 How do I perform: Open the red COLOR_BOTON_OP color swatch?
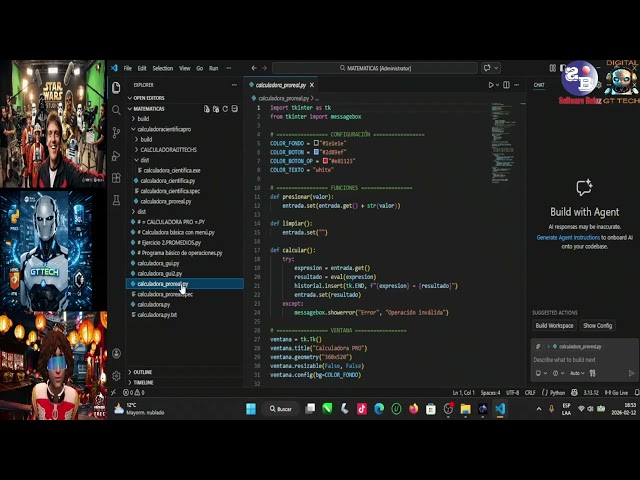pos(325,161)
